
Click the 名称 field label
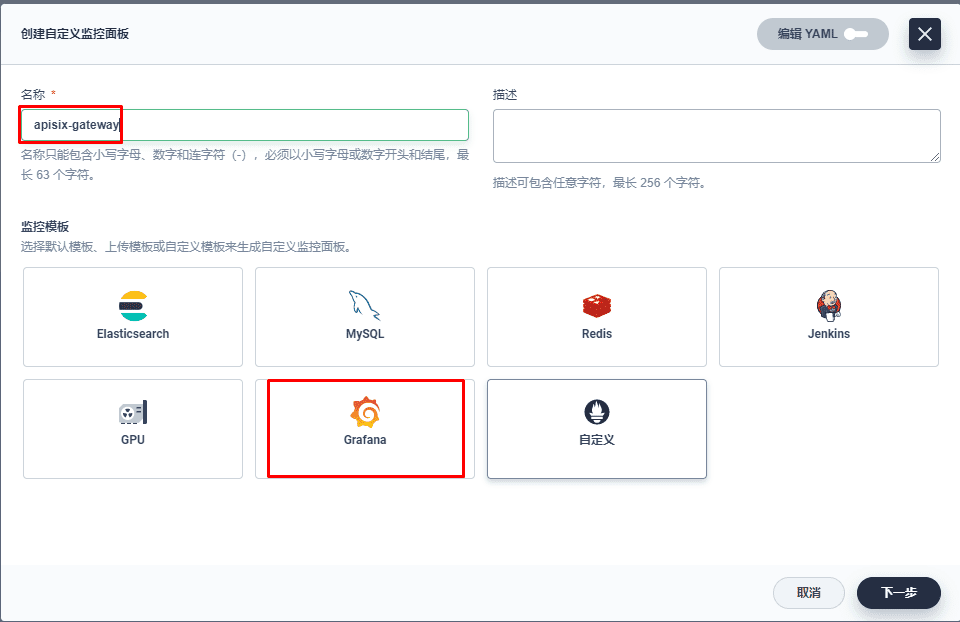tap(33, 94)
